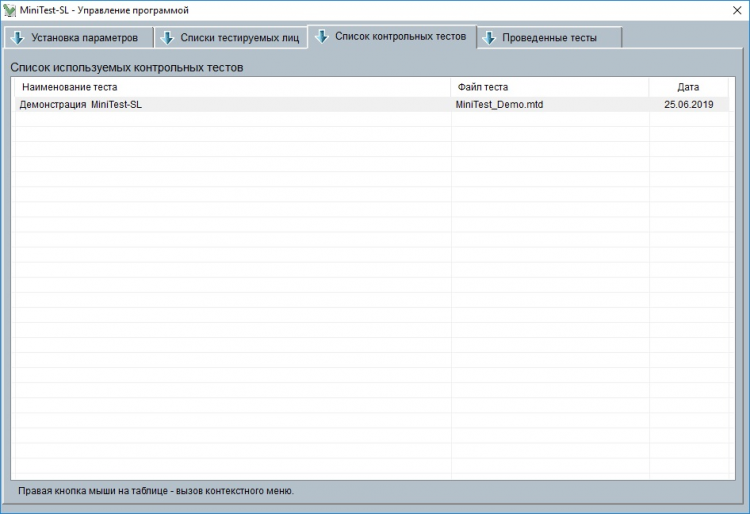
Task: Switch to Списки тестируемых лиц tab
Action: pos(231,38)
